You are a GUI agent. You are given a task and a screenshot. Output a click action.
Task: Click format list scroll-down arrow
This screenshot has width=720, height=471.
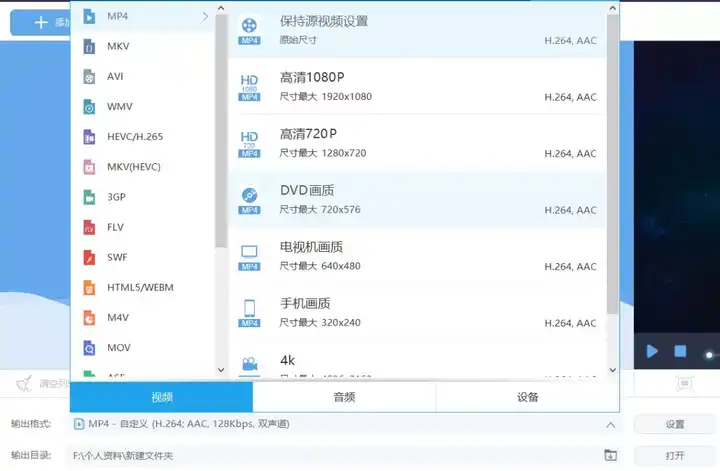(x=221, y=370)
